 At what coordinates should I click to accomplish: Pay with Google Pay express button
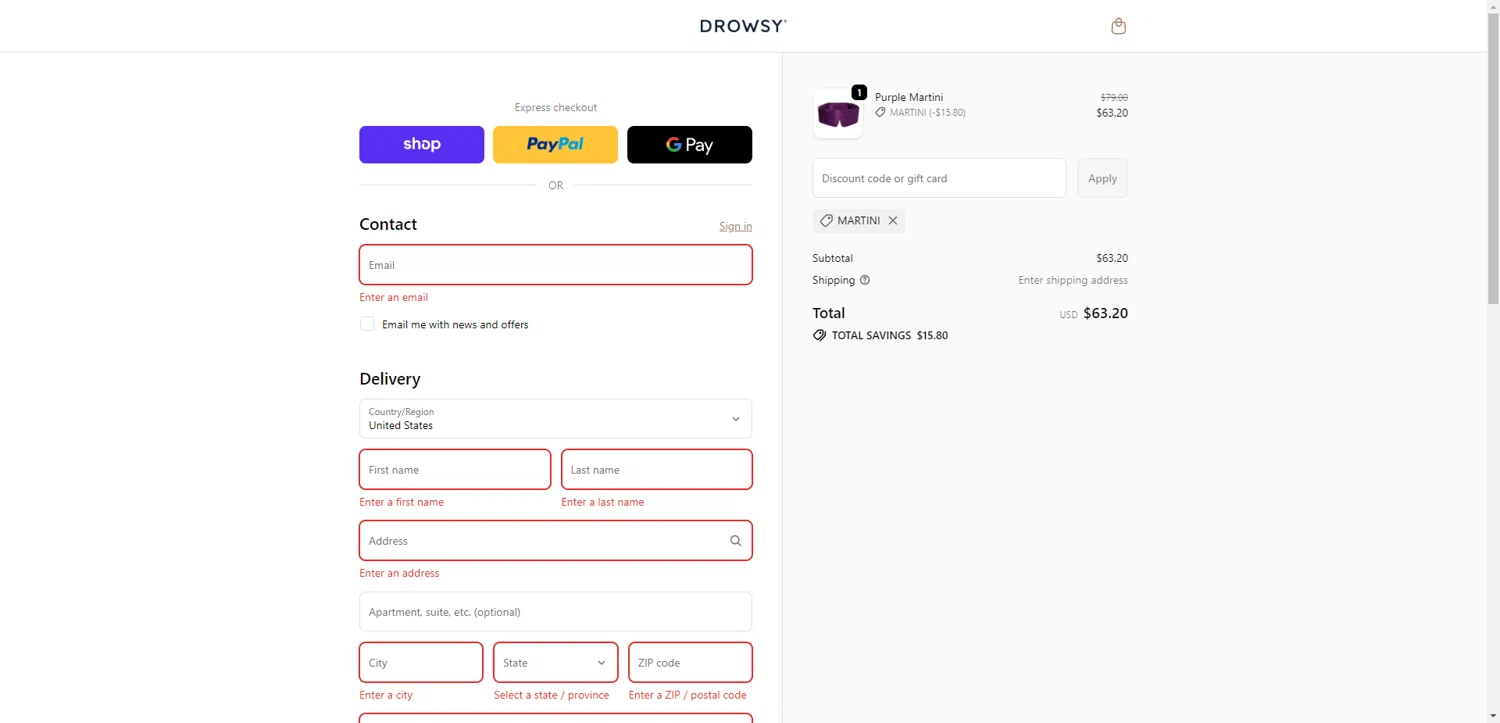click(x=689, y=145)
